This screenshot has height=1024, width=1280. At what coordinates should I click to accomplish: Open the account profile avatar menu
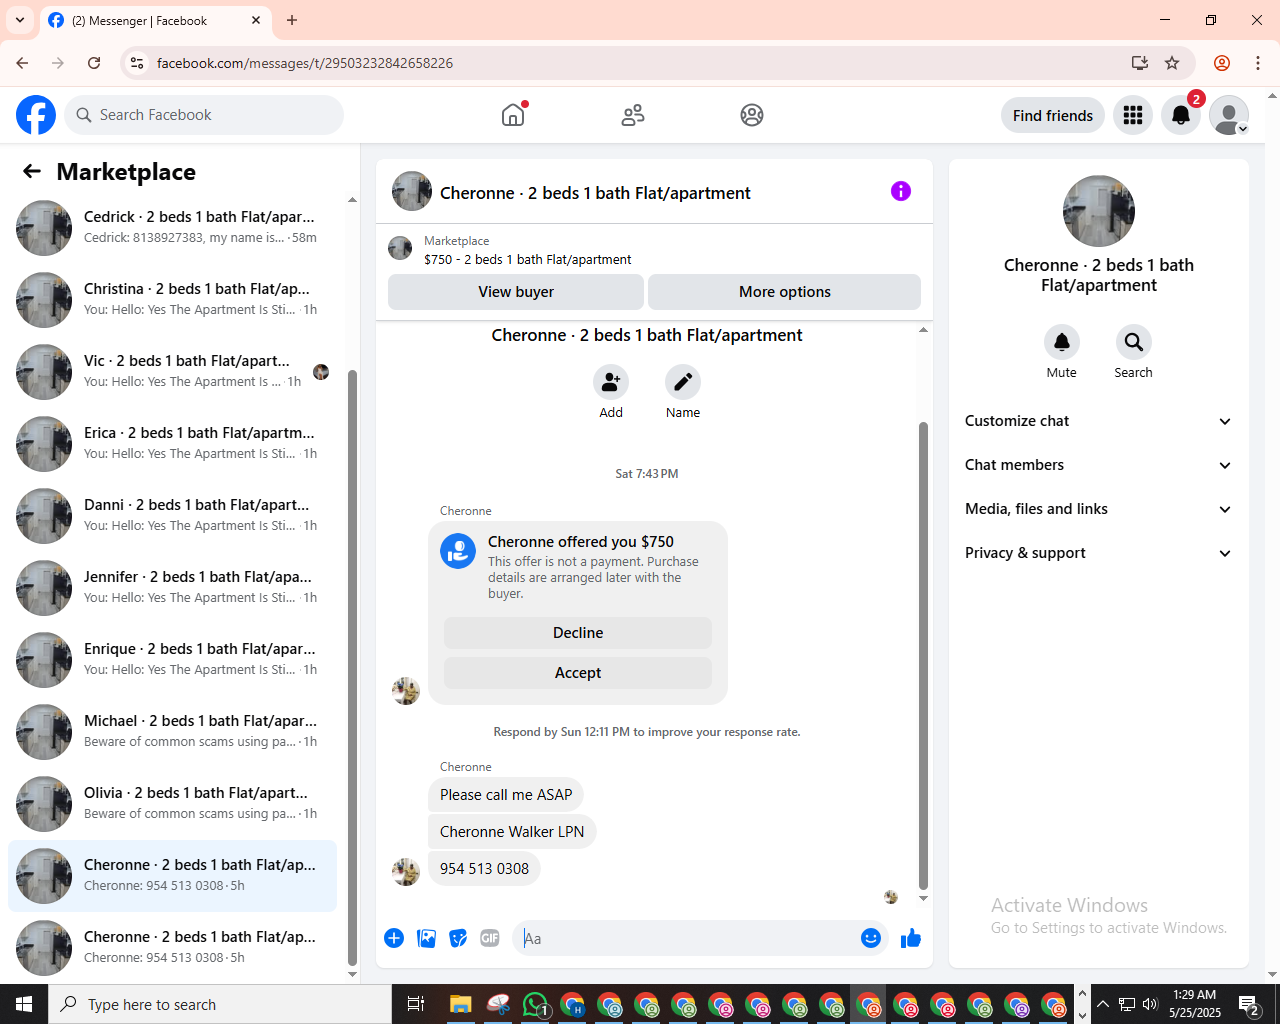click(1229, 115)
